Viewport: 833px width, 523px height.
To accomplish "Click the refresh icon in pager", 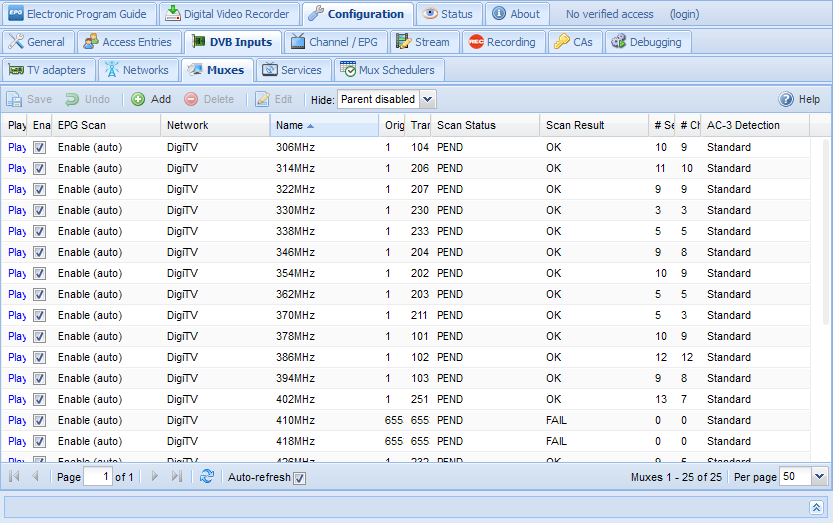I will [207, 477].
